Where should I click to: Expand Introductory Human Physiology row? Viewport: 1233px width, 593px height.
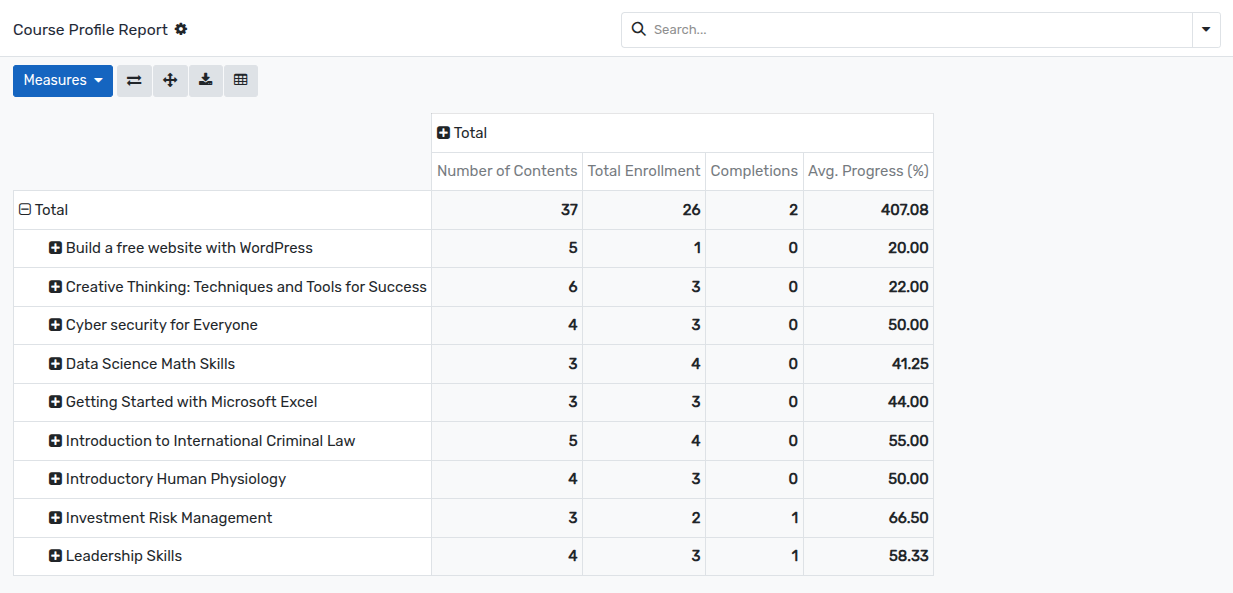(x=167, y=479)
